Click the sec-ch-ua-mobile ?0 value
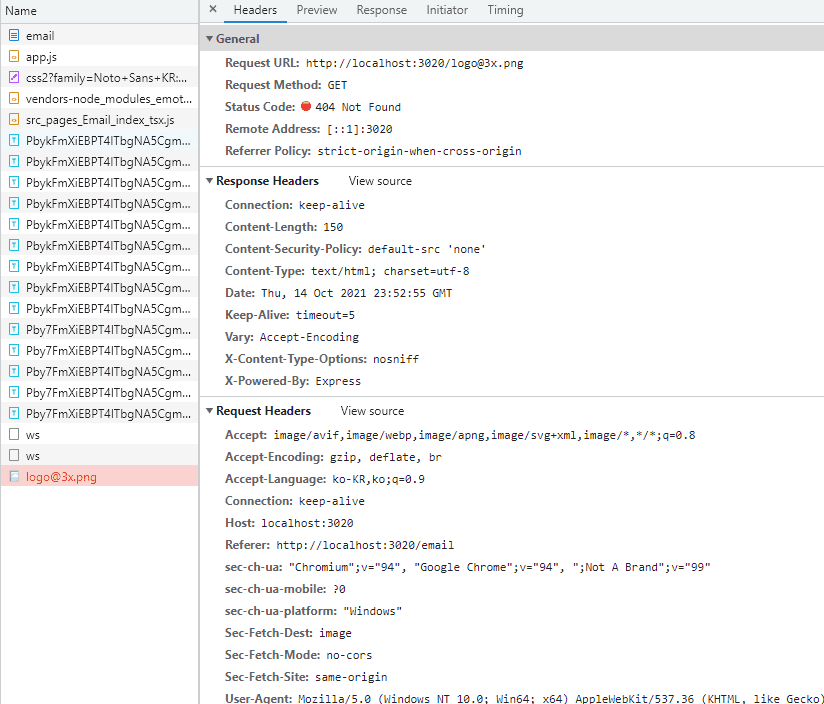 click(339, 590)
